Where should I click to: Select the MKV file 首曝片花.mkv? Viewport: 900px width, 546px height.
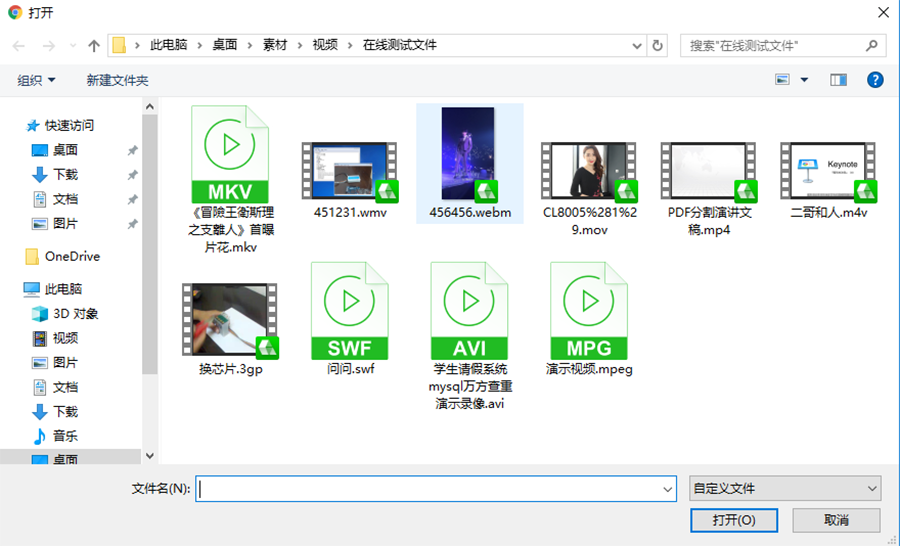[230, 154]
